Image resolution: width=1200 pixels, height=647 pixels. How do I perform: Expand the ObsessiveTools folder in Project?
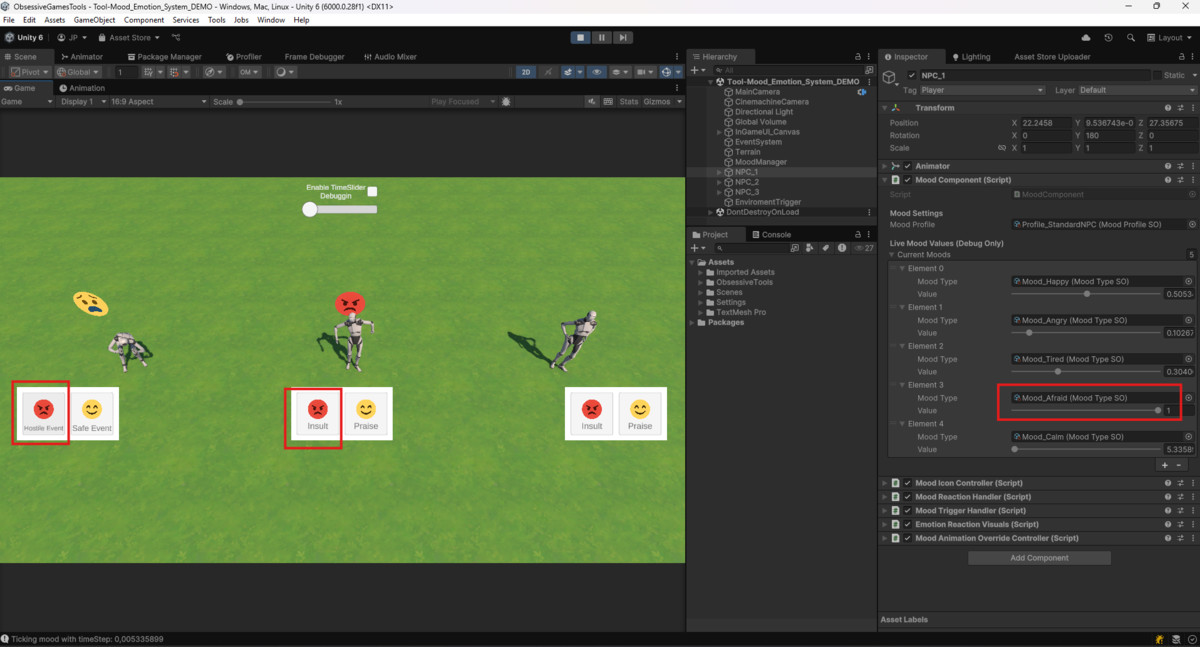(700, 282)
